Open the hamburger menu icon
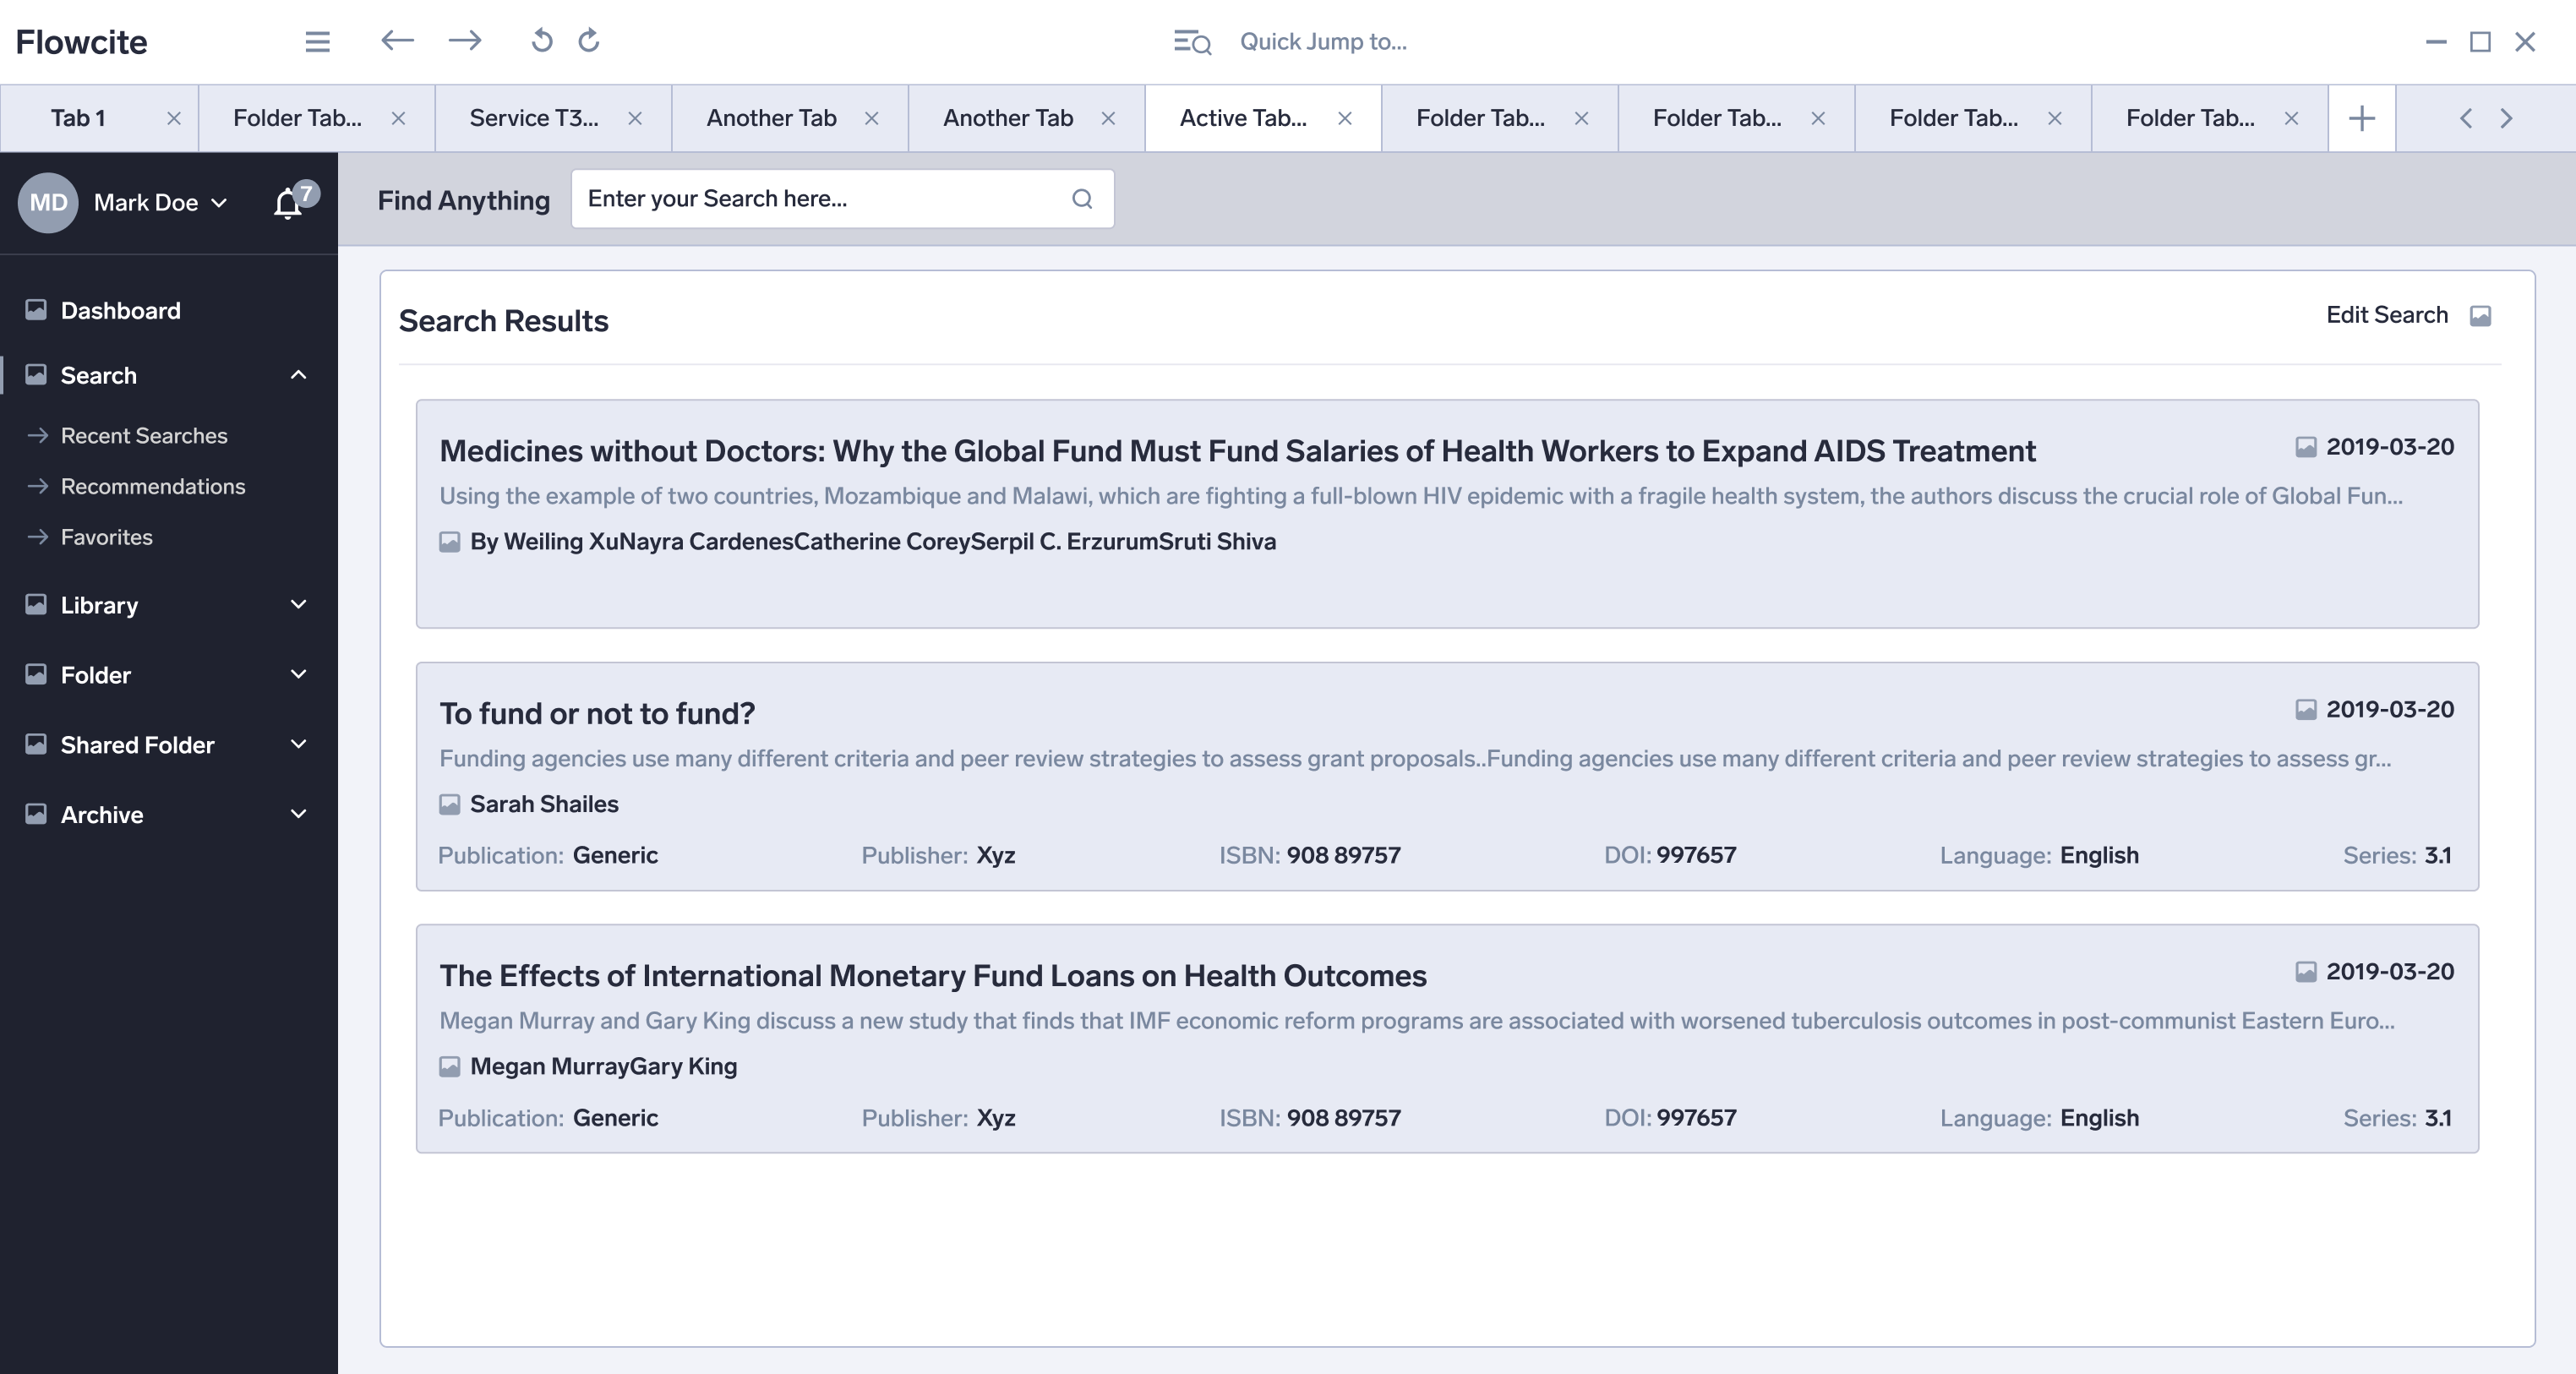 pyautogui.click(x=317, y=41)
